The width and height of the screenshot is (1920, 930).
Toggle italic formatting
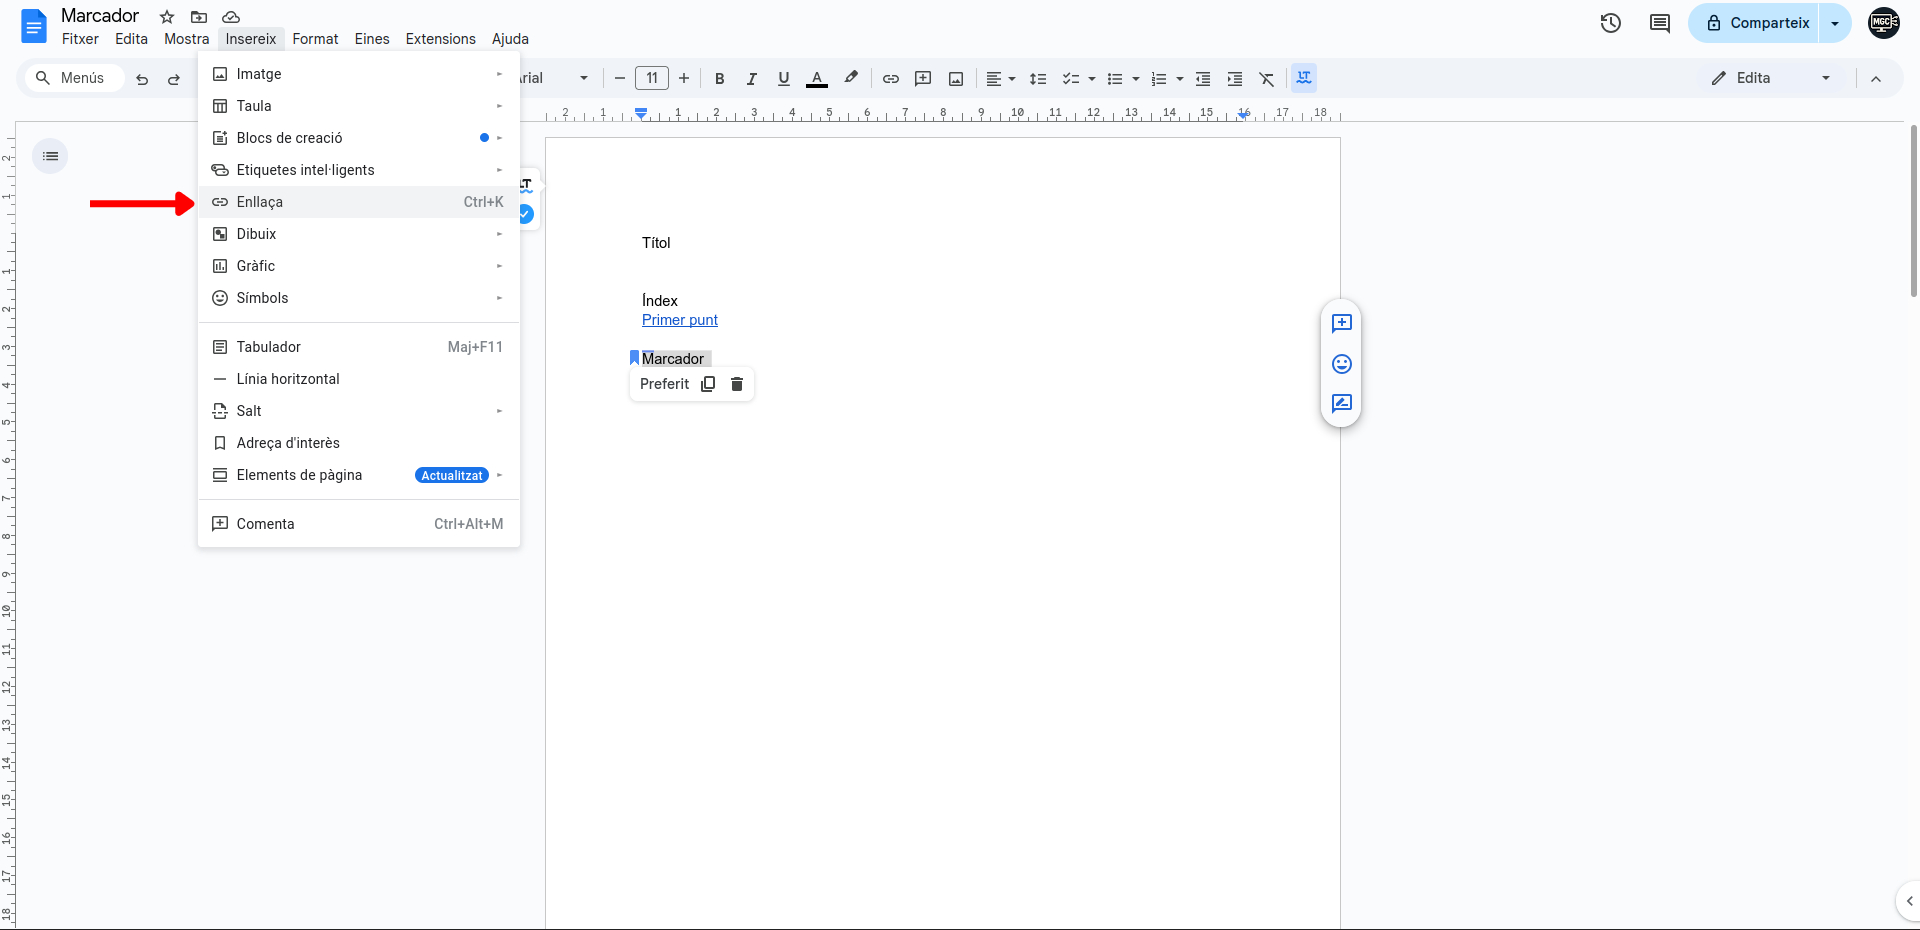click(x=751, y=78)
